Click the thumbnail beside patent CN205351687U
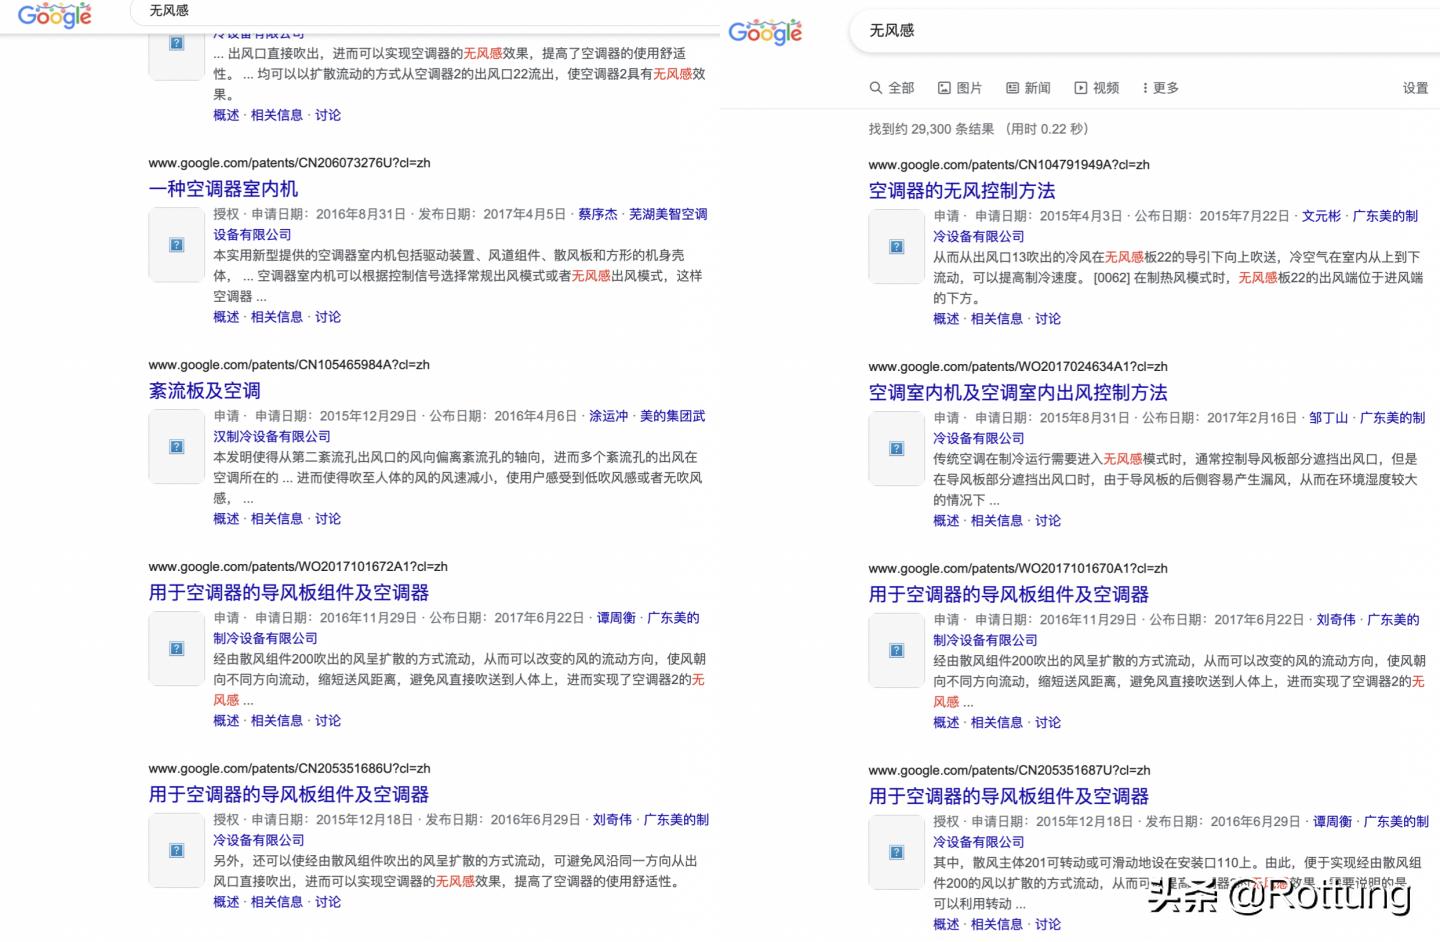1440x942 pixels. [x=895, y=851]
